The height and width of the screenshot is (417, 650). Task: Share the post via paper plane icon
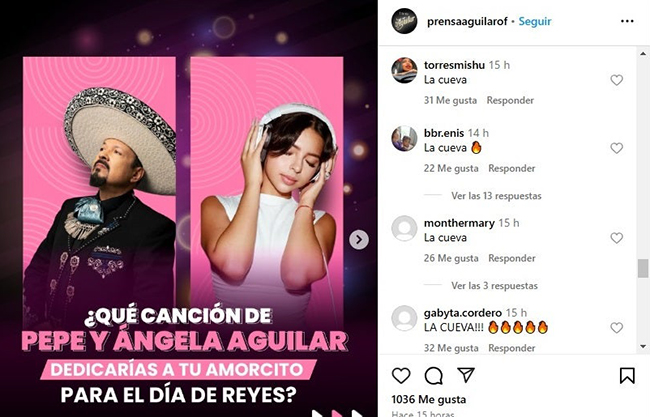point(466,375)
